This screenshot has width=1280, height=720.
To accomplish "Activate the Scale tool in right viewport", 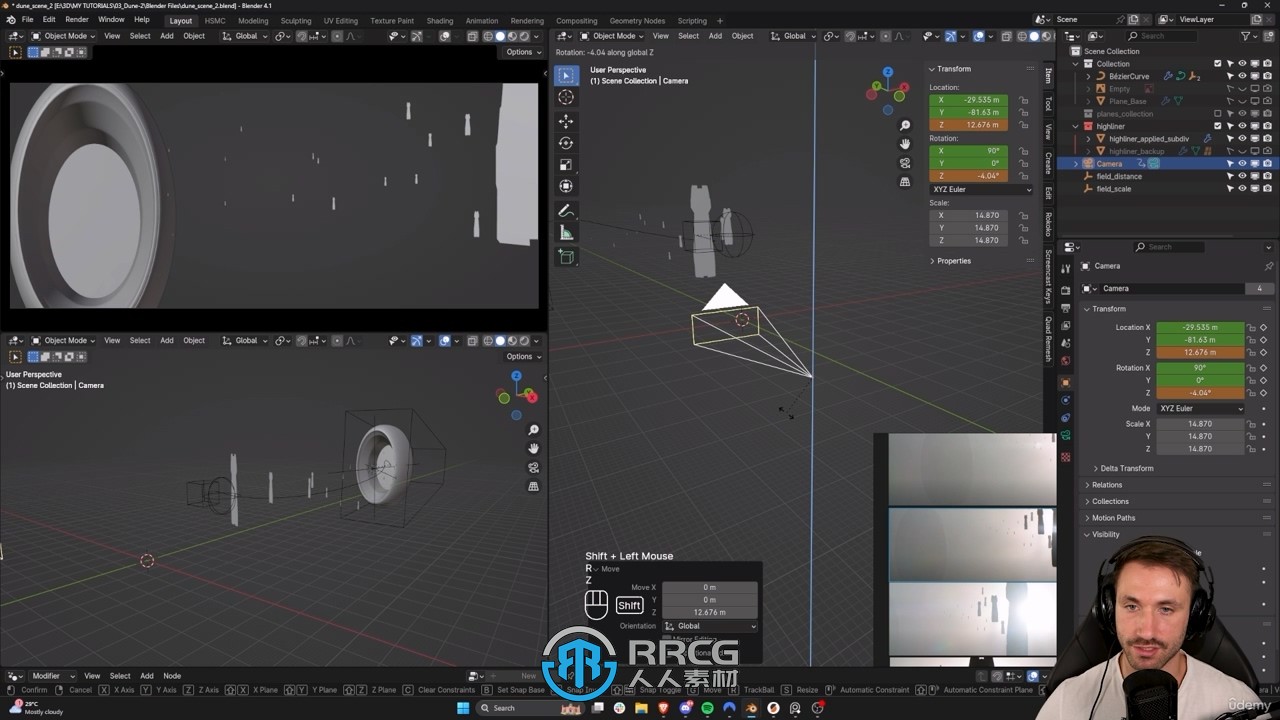I will (x=566, y=165).
